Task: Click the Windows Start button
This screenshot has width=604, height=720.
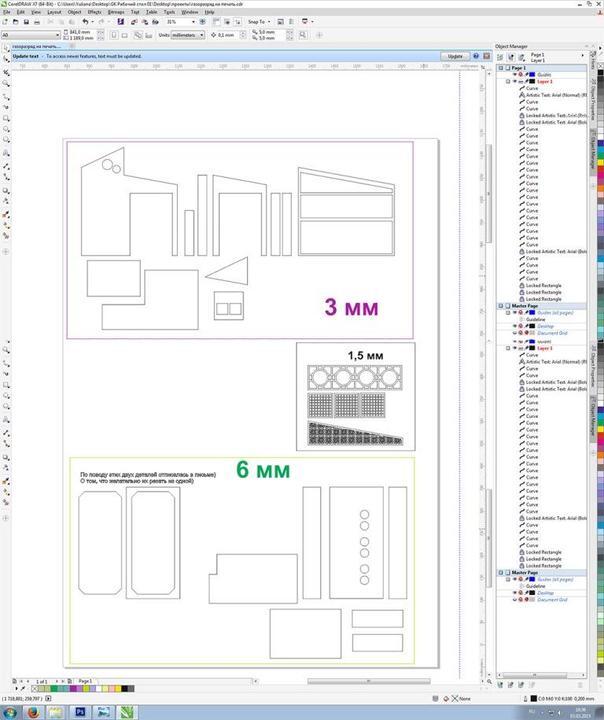Action: click(9, 712)
